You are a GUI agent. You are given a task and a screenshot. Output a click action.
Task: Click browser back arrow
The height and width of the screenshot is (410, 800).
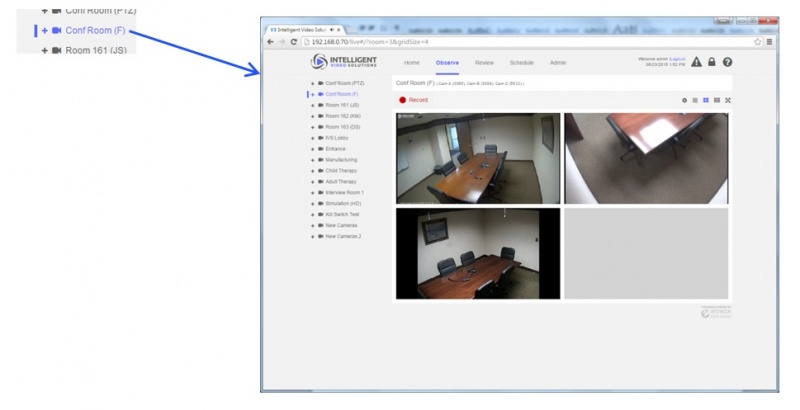[x=270, y=42]
